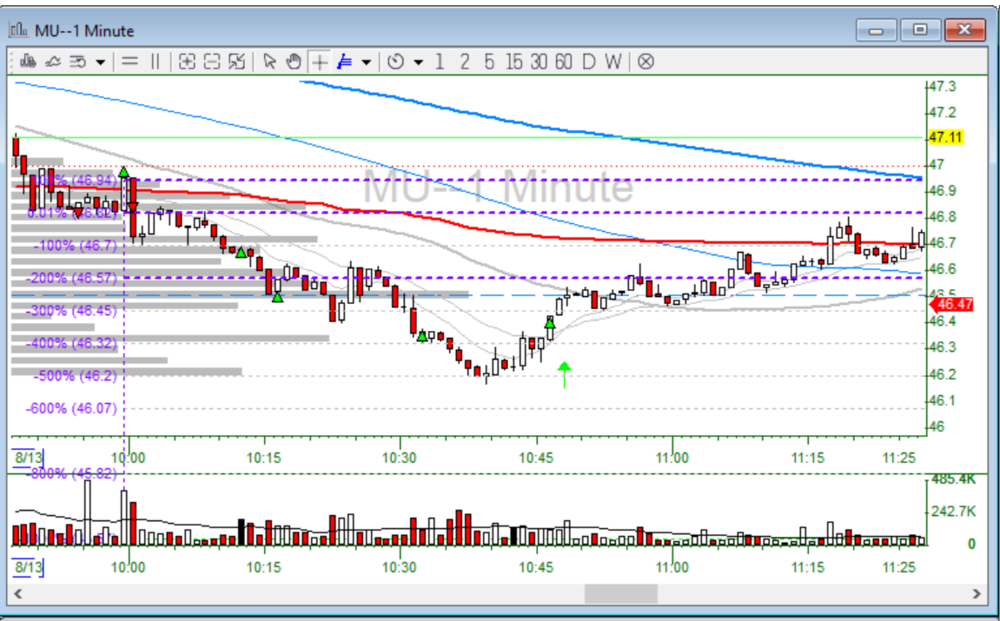Image resolution: width=1000 pixels, height=621 pixels.
Task: Click the candlestick chart type icon
Action: (24, 61)
